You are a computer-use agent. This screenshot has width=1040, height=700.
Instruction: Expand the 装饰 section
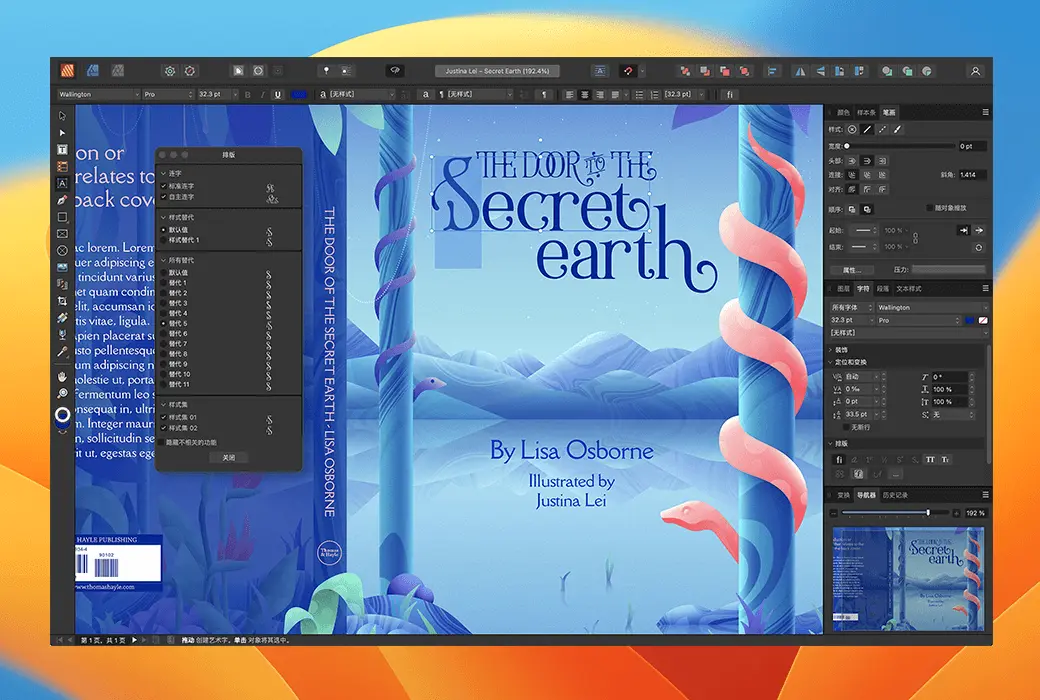[x=830, y=350]
